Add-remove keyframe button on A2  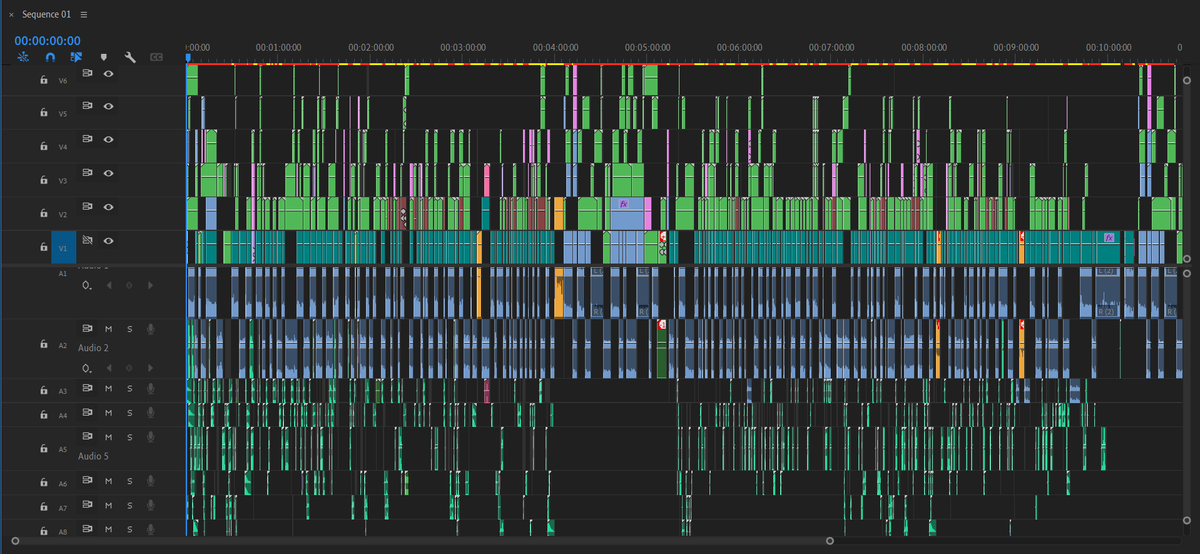129,367
